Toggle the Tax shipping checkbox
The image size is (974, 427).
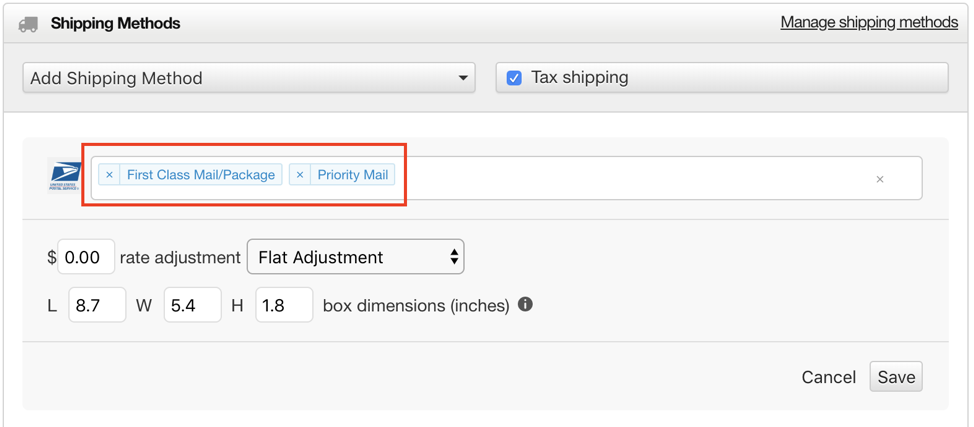point(514,78)
